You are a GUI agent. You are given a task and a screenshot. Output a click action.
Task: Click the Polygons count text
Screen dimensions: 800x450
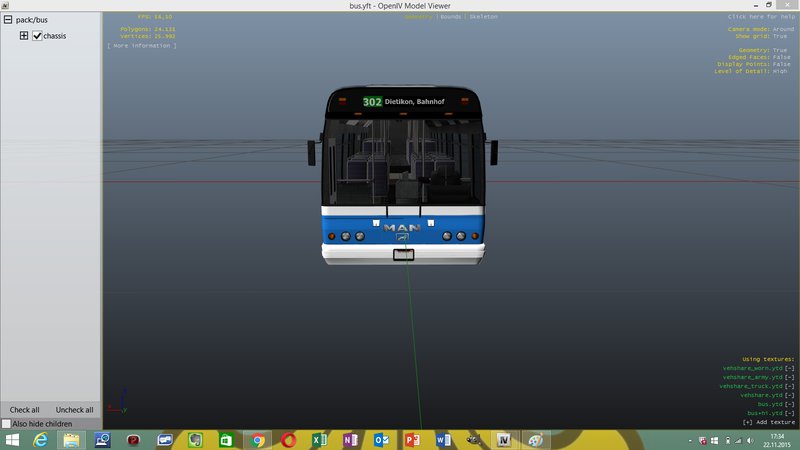tap(147, 29)
